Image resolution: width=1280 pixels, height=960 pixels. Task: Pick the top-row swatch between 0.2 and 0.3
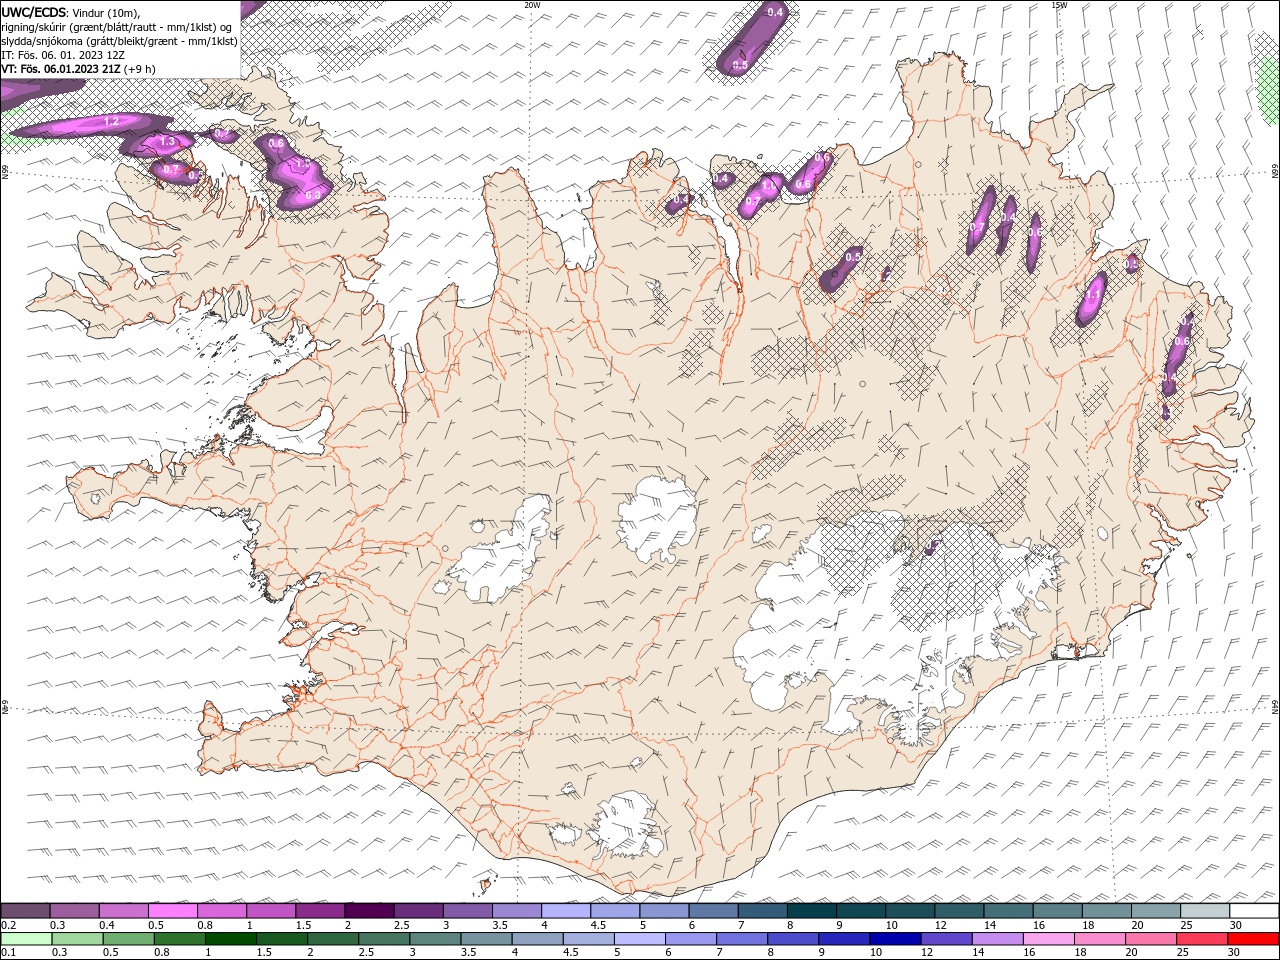point(25,911)
